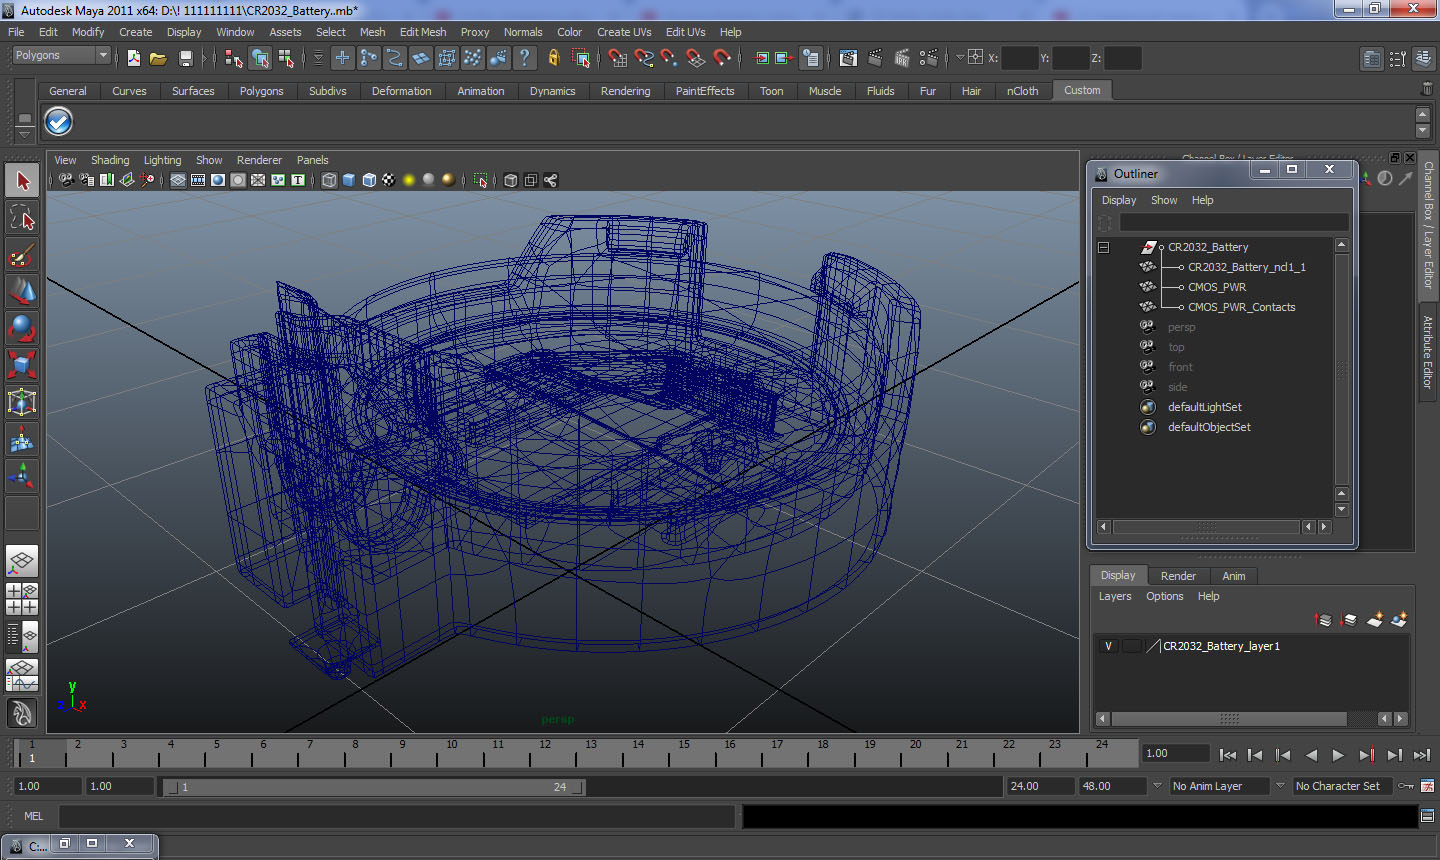Click the custom shelf checkmark button
This screenshot has width=1440, height=860.
(x=59, y=122)
